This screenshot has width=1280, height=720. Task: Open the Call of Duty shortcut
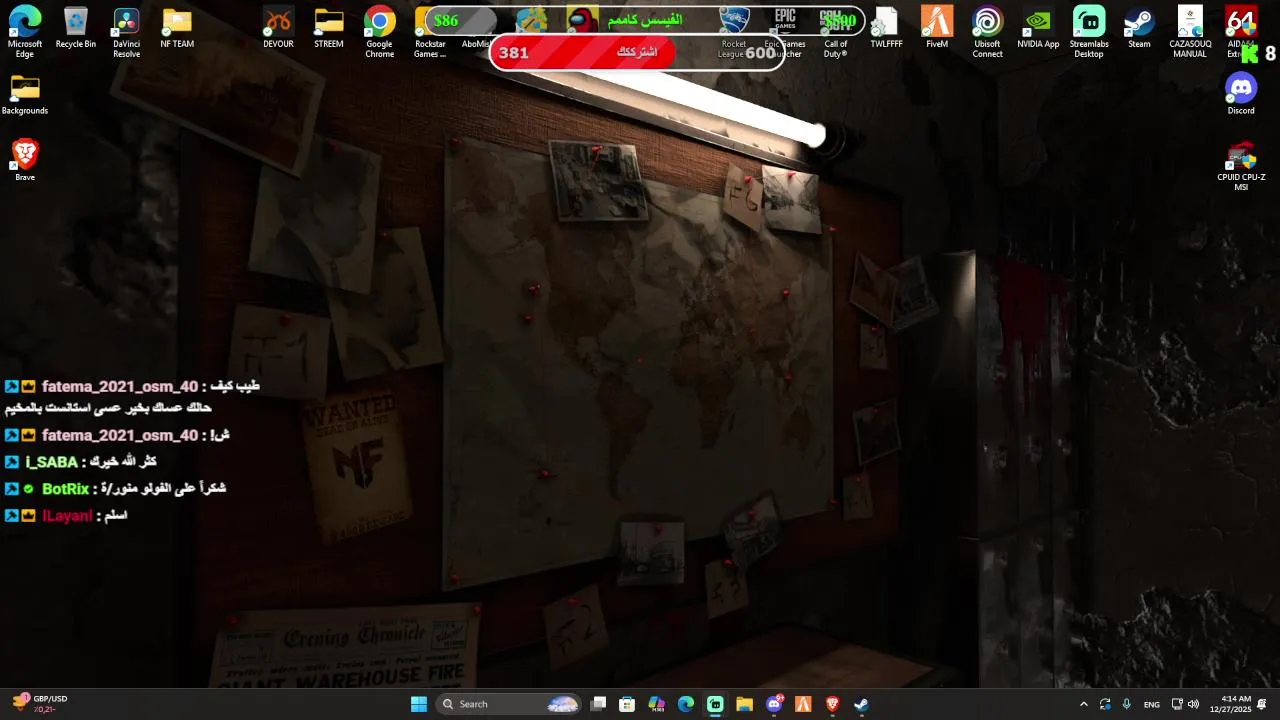(836, 32)
